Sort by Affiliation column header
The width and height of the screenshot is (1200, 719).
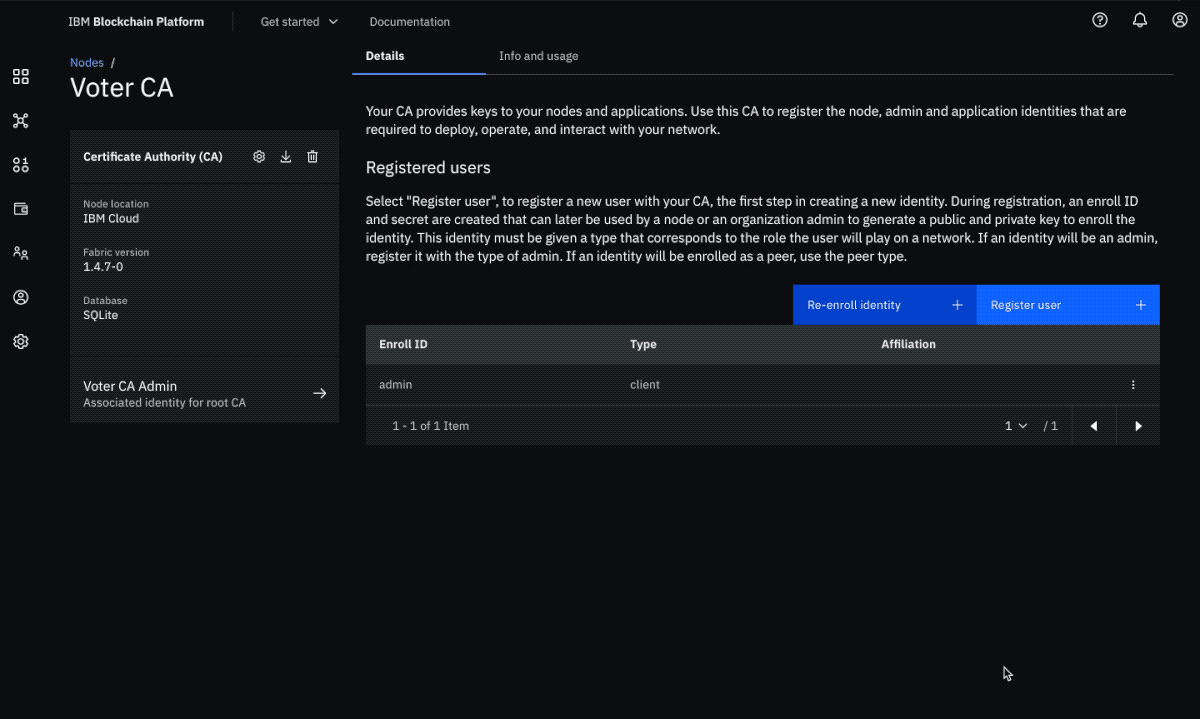pyautogui.click(x=908, y=344)
